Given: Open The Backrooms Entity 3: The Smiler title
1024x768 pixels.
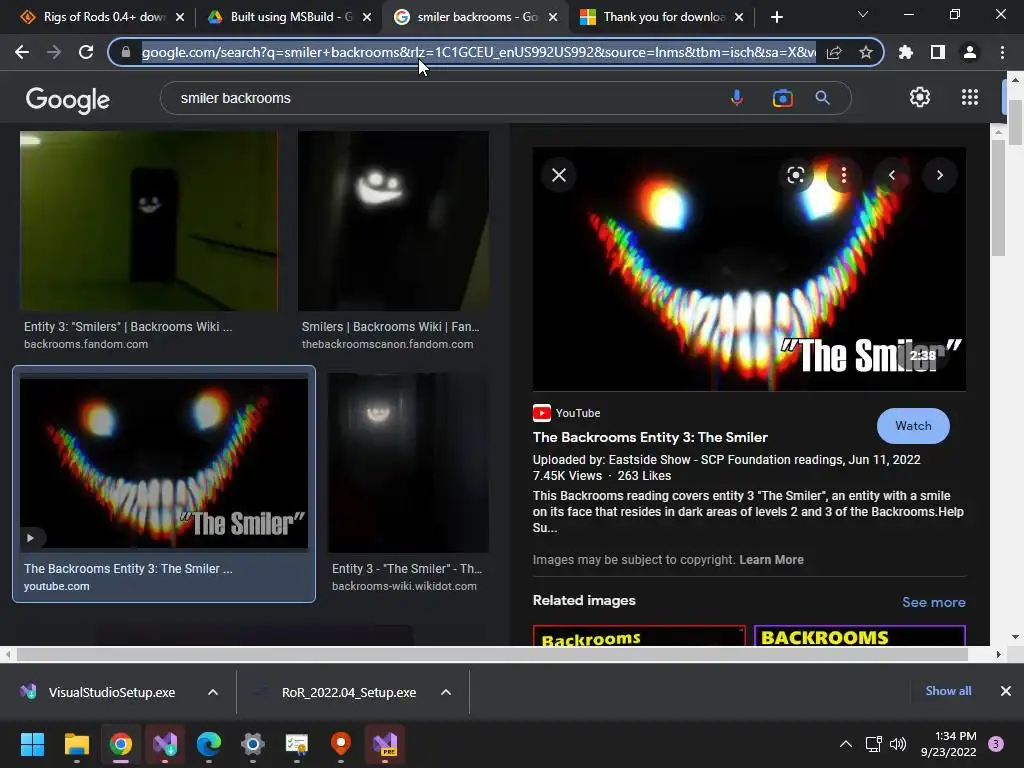Looking at the screenshot, I should 650,437.
